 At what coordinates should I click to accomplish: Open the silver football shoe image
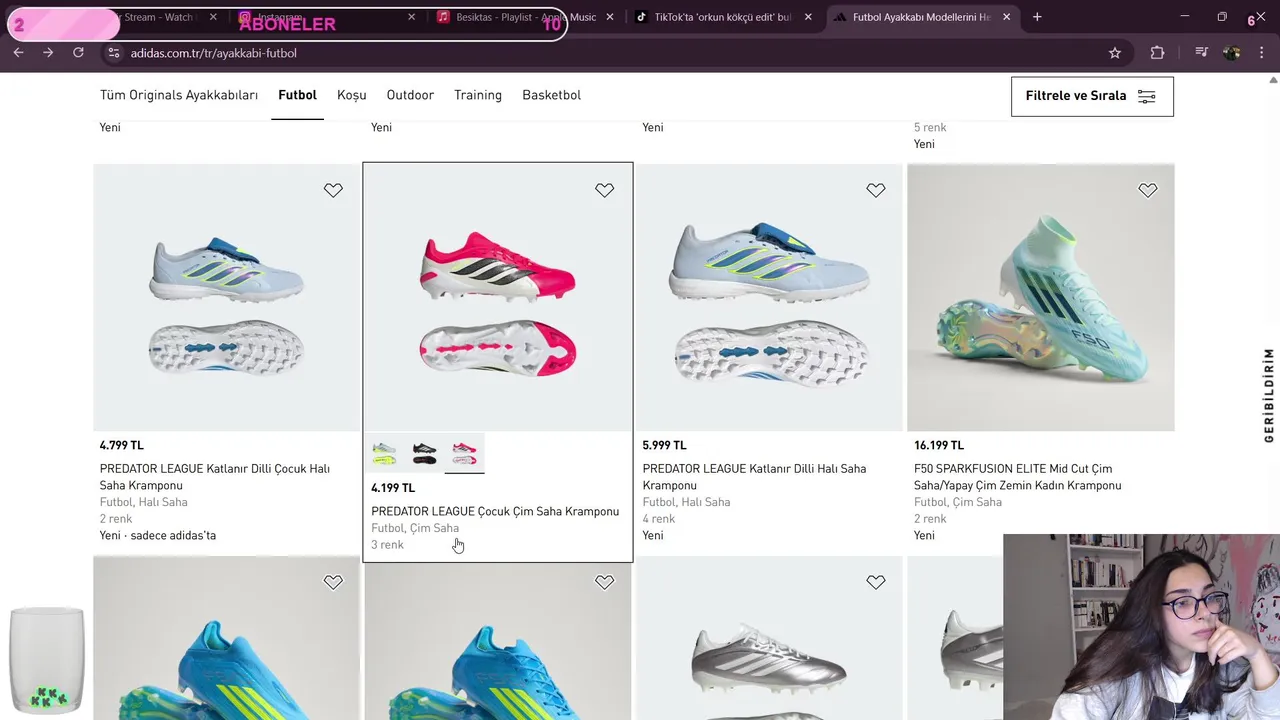pyautogui.click(x=769, y=638)
